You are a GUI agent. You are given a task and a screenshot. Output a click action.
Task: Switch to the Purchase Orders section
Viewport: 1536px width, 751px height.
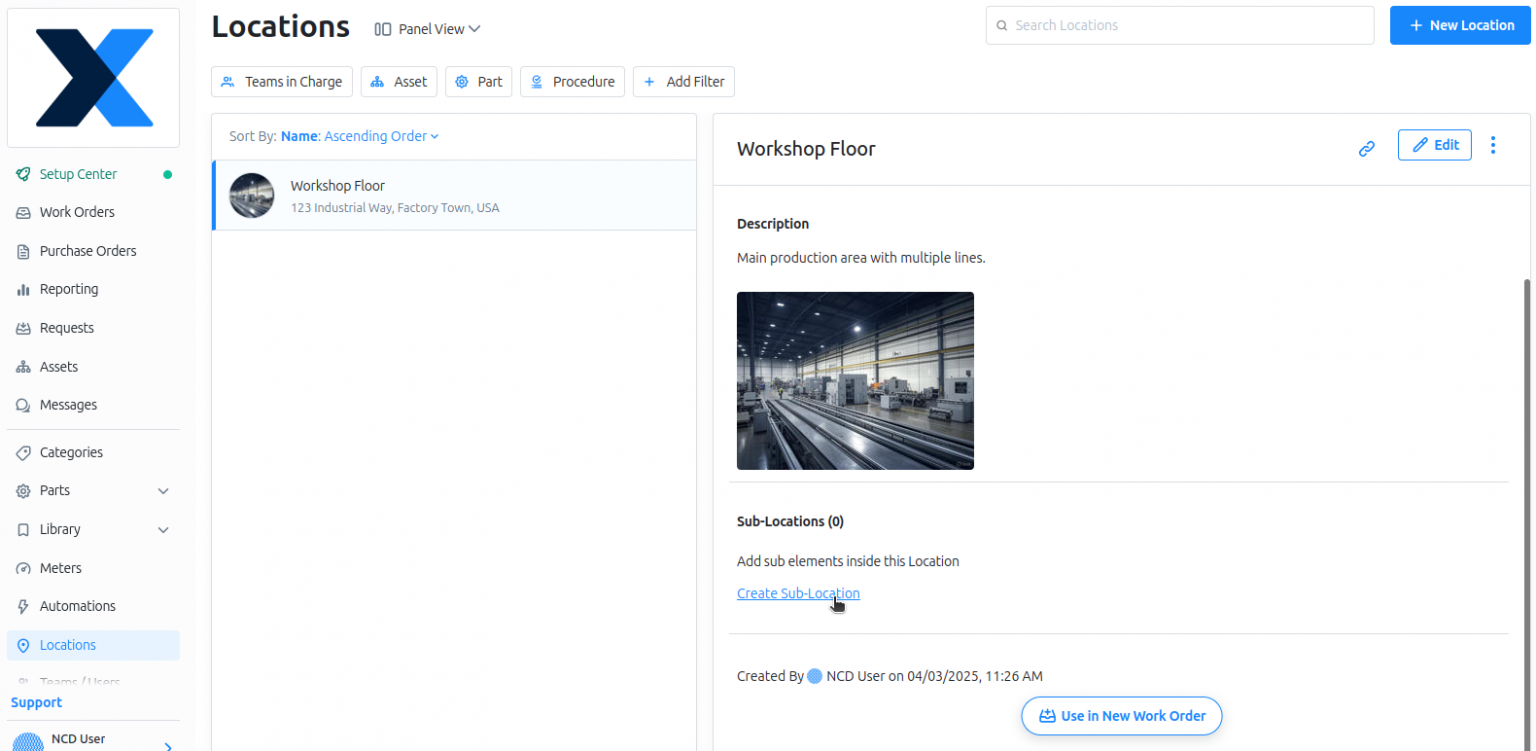(x=88, y=251)
